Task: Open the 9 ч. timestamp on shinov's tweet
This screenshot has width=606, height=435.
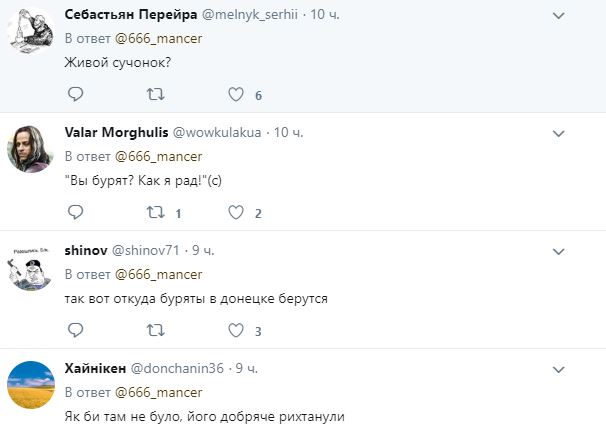Action: pyautogui.click(x=203, y=250)
